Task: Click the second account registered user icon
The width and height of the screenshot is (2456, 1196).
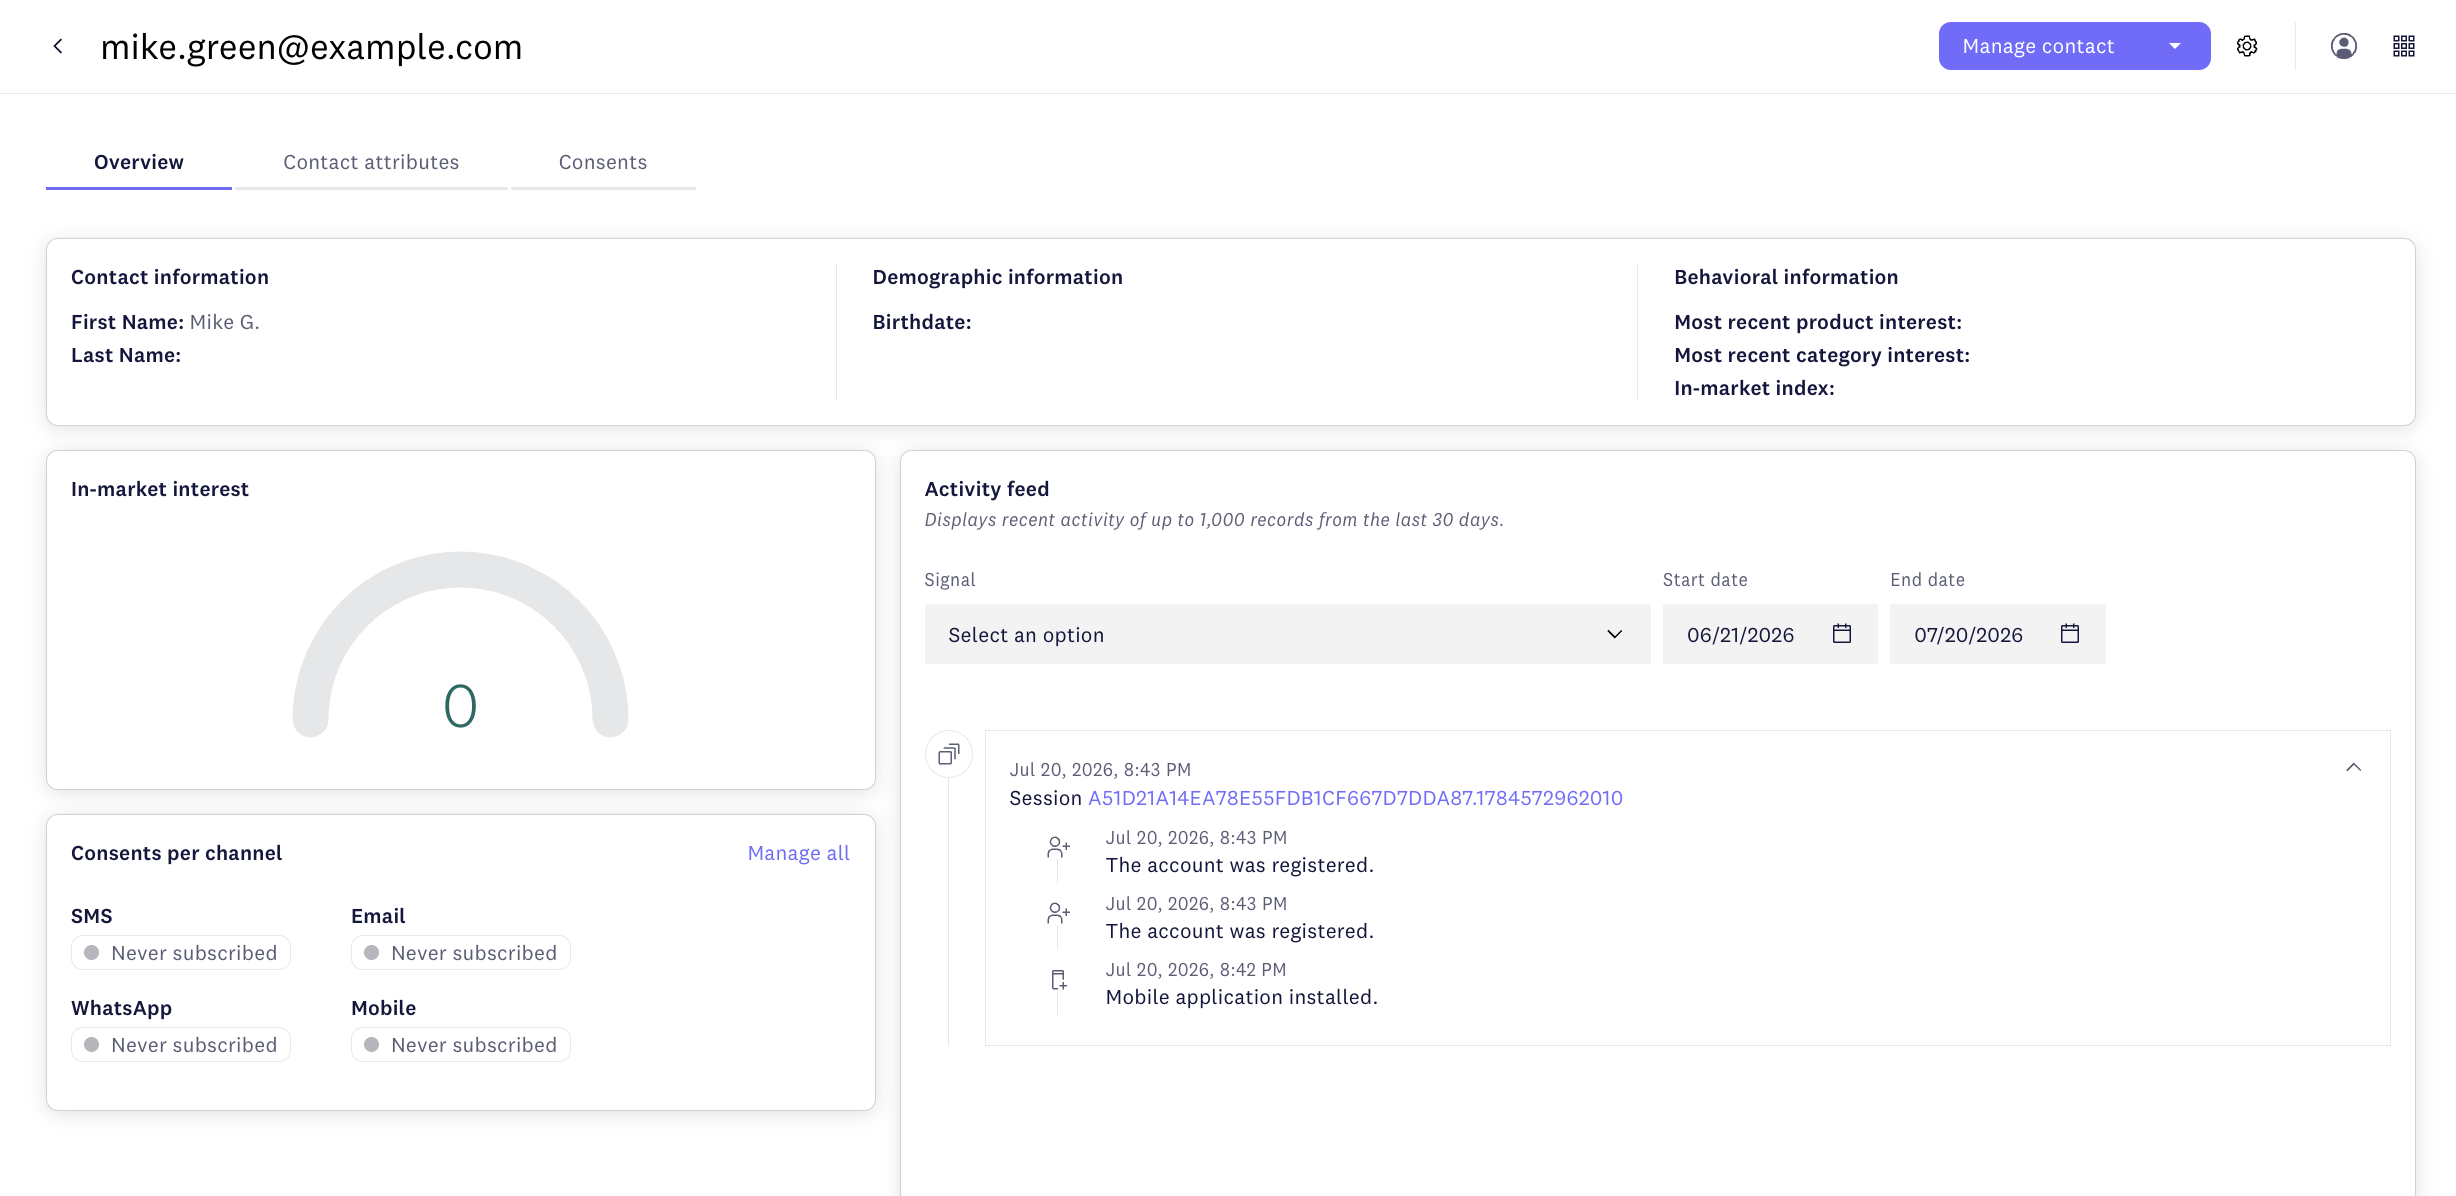Action: coord(1058,914)
